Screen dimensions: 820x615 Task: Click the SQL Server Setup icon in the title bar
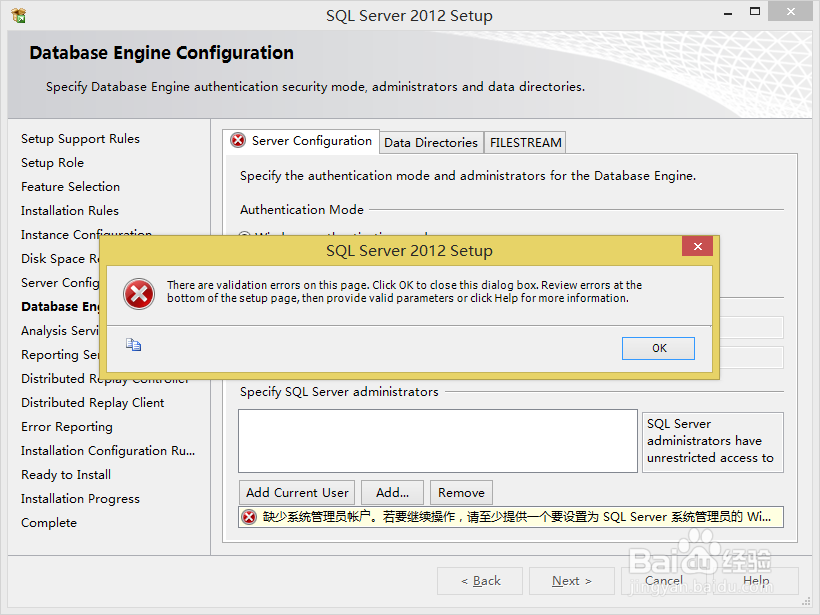click(17, 15)
